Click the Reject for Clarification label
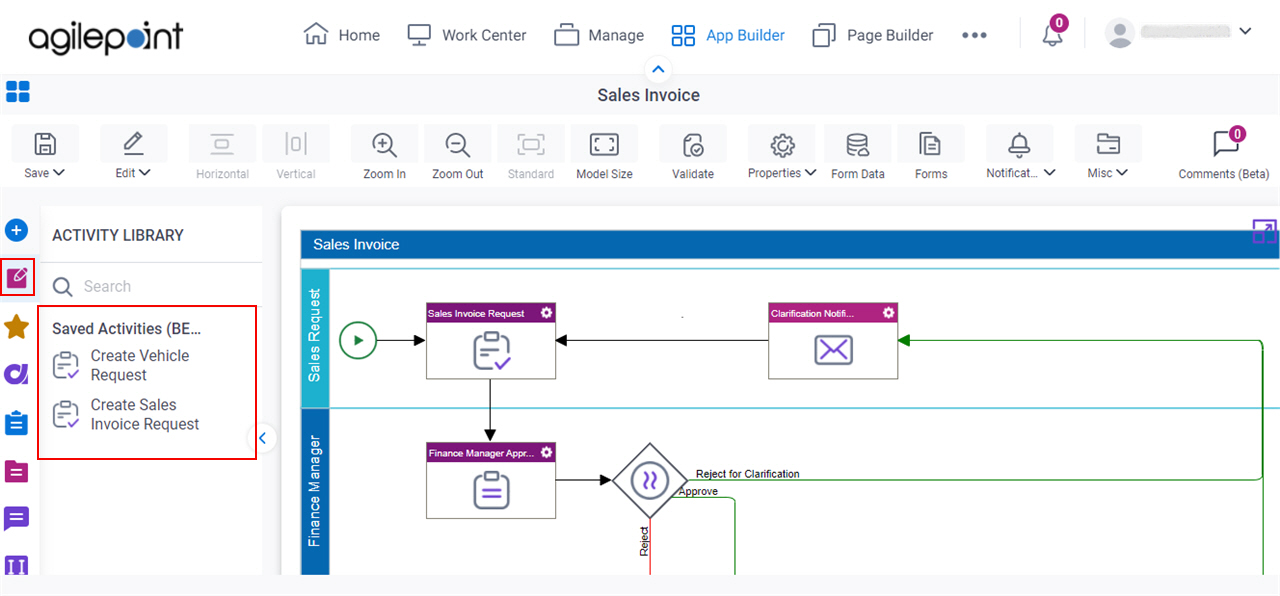The image size is (1280, 596). (748, 474)
